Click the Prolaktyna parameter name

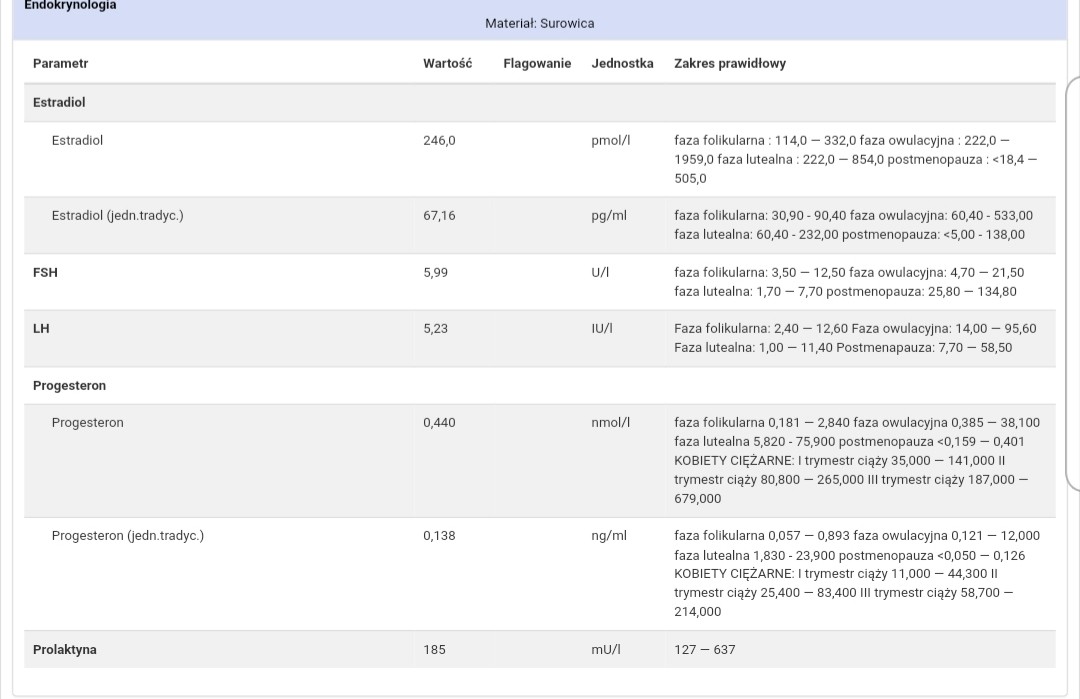click(65, 650)
